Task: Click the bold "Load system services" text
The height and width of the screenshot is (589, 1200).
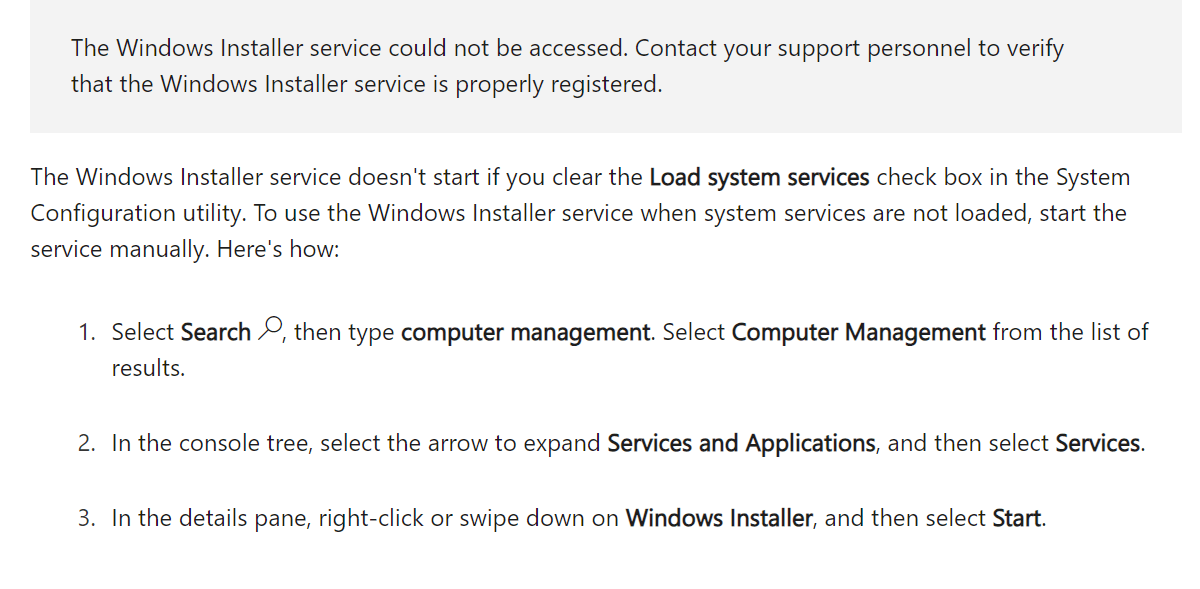Action: pyautogui.click(x=759, y=178)
